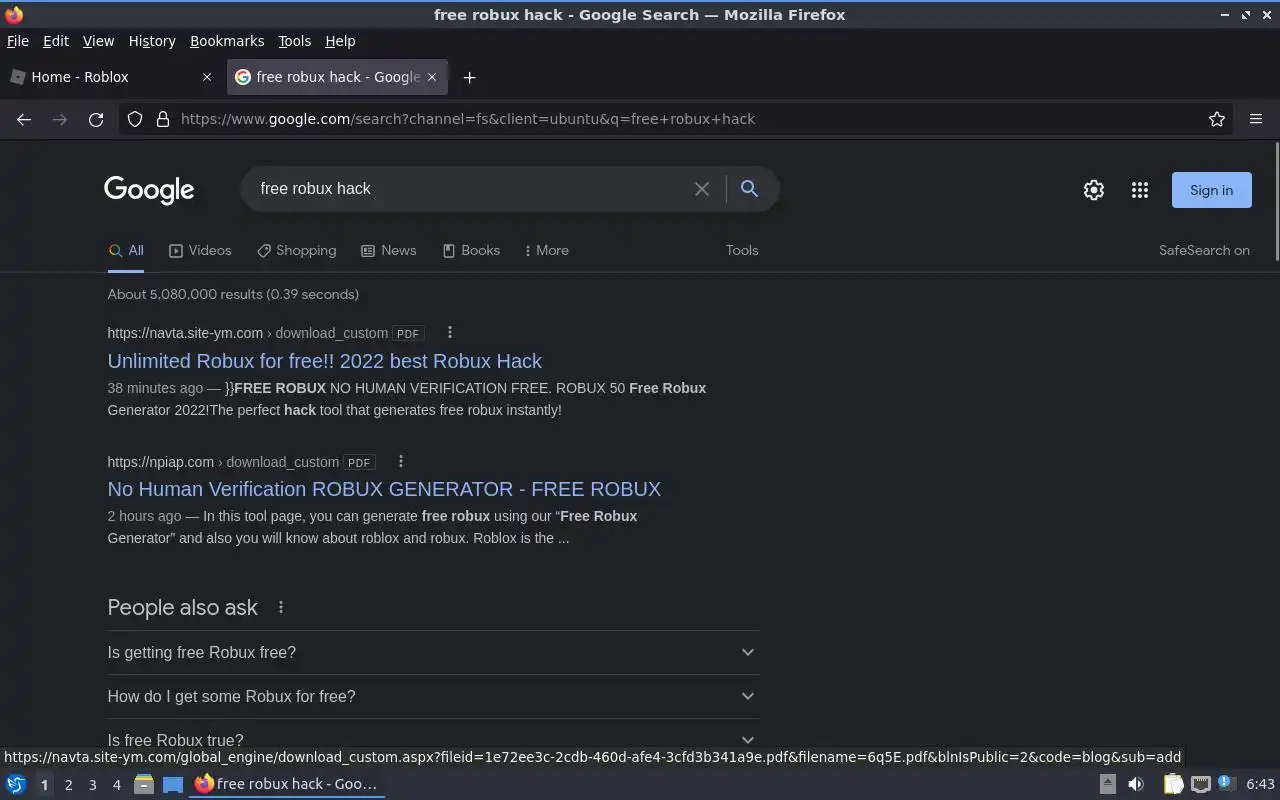The height and width of the screenshot is (800, 1280).
Task: Open the network tray icon
Action: [x=1201, y=785]
